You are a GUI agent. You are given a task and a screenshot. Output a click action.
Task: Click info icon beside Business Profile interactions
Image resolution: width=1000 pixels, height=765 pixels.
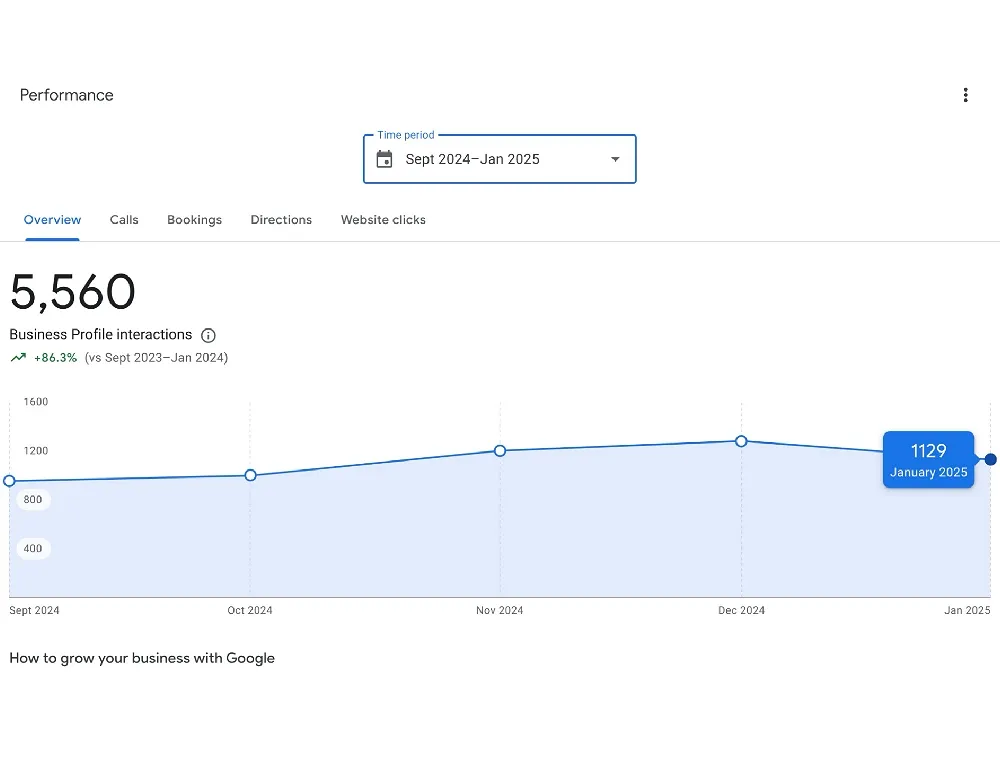coord(208,336)
